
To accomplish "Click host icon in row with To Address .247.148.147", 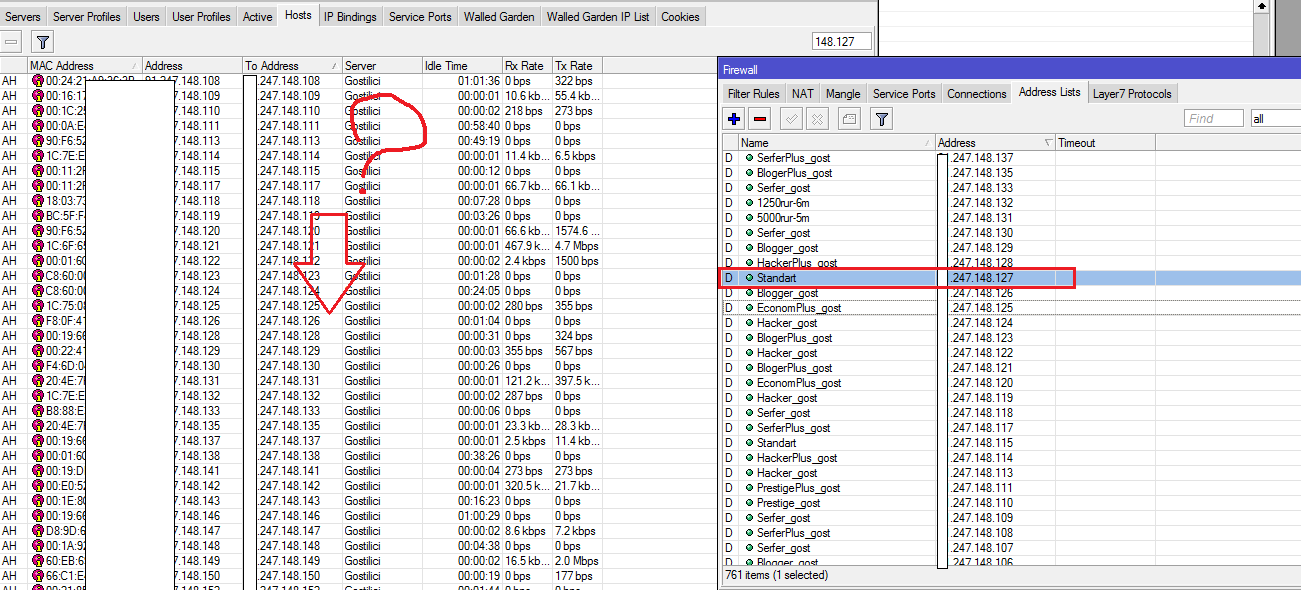I will [x=38, y=531].
